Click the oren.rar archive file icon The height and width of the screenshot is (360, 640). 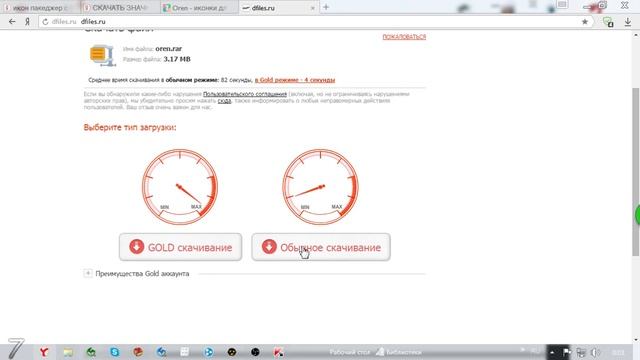[x=102, y=55]
